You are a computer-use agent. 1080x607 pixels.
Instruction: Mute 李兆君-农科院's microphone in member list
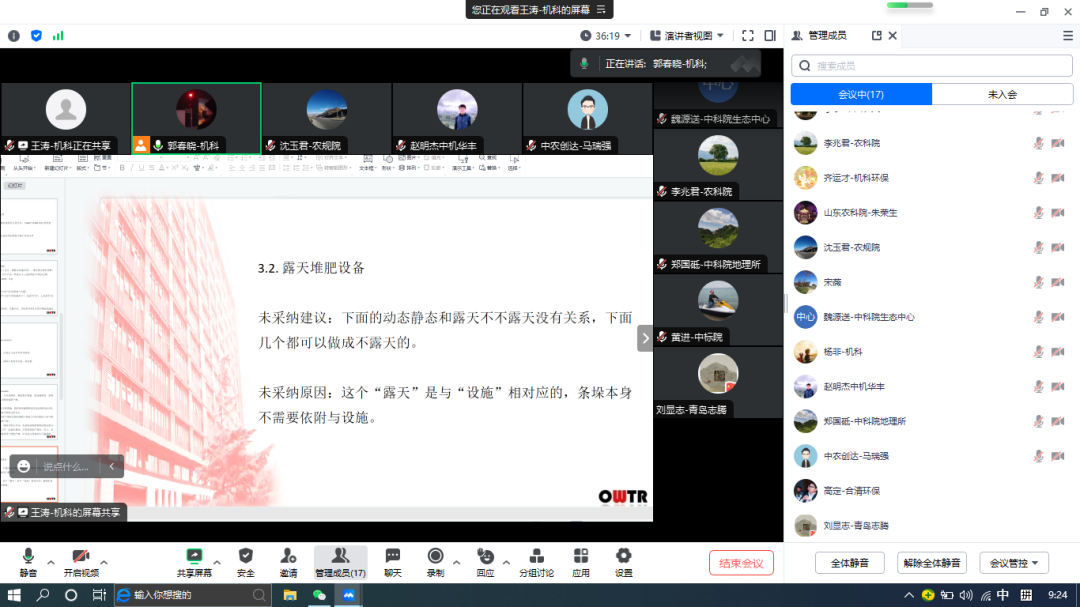pos(1037,142)
